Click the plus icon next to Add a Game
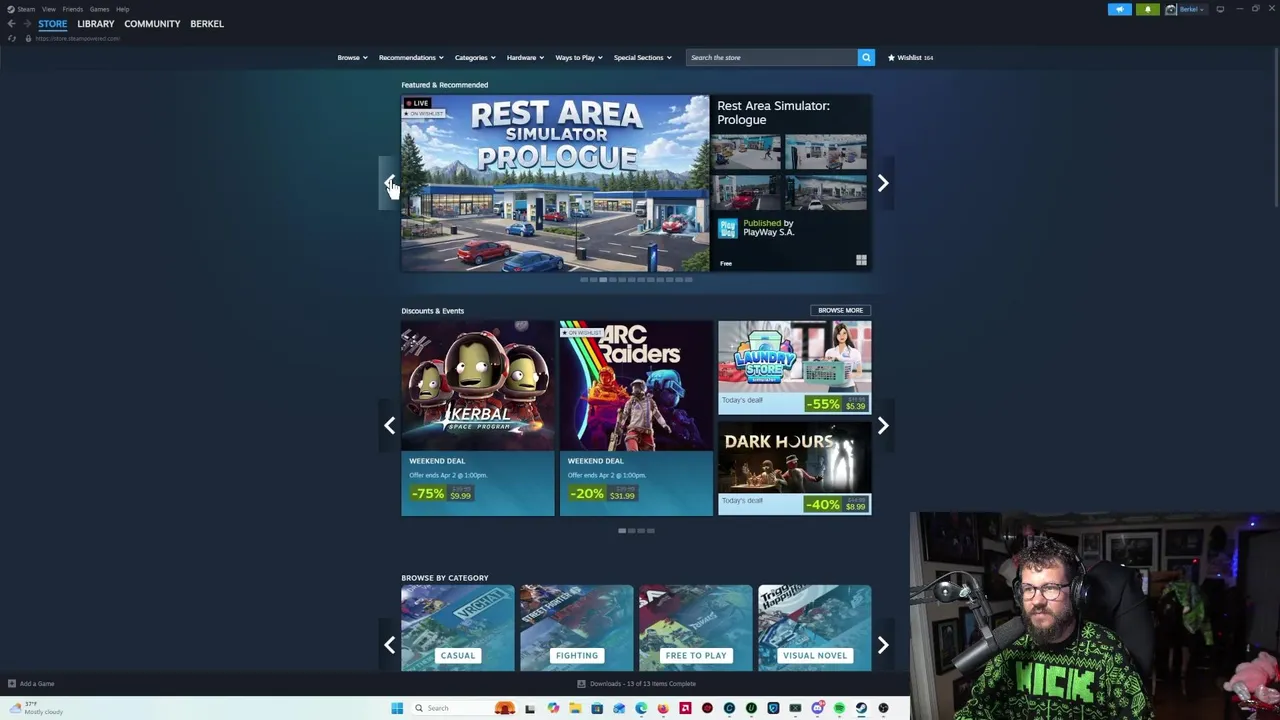1280x720 pixels. [x=12, y=684]
